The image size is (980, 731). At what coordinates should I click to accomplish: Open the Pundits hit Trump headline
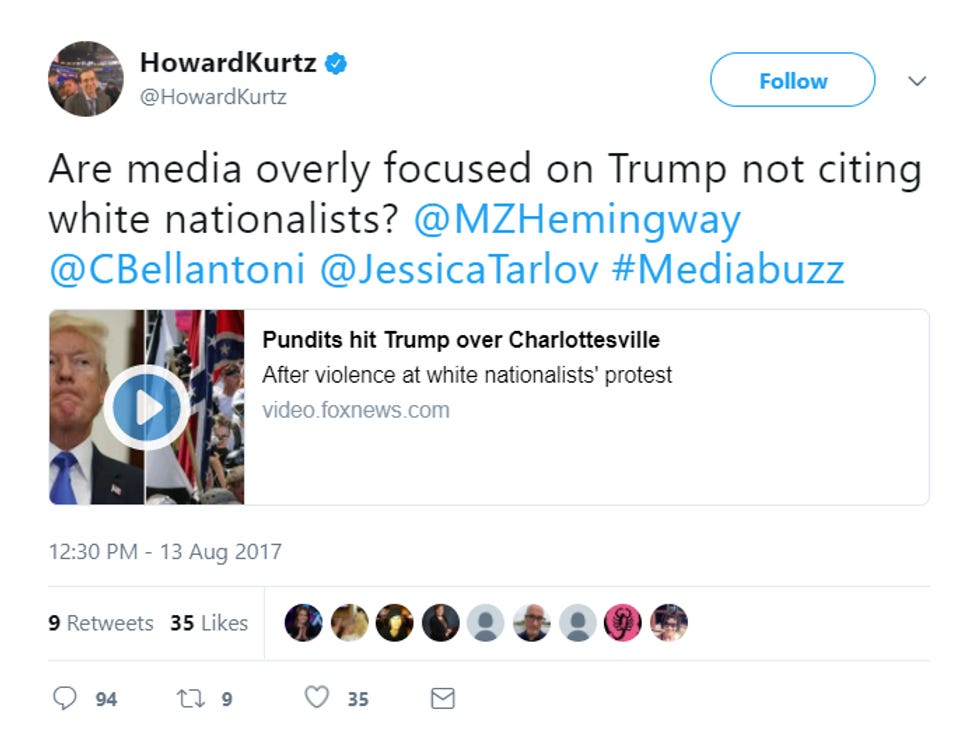[x=461, y=340]
